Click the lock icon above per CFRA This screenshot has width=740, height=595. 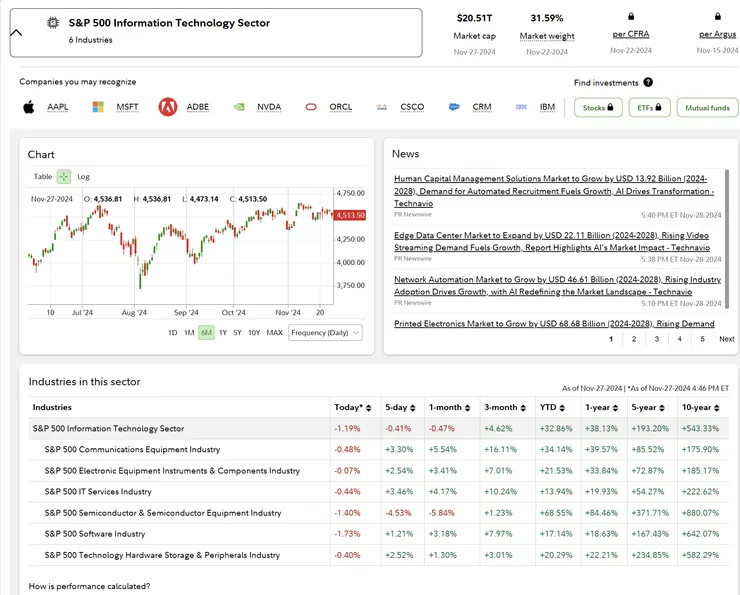(631, 17)
